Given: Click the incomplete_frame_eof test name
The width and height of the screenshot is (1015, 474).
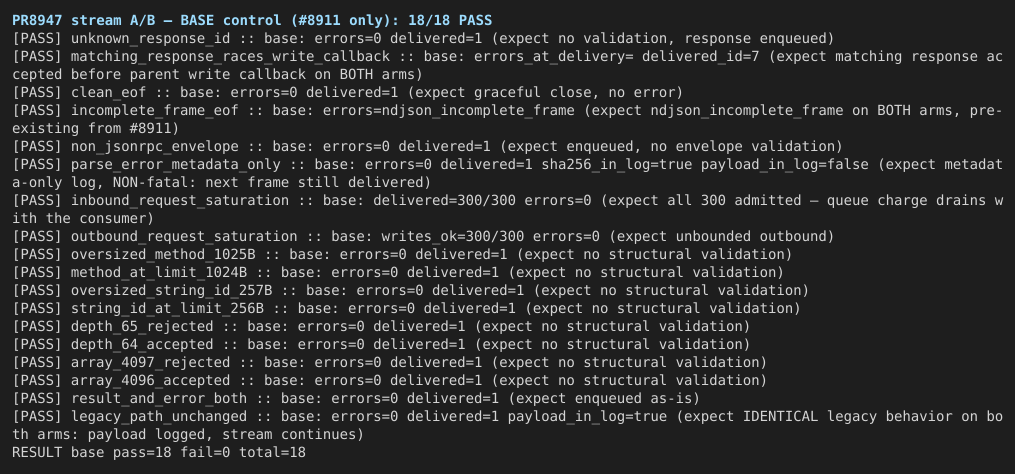Looking at the screenshot, I should pos(154,111).
